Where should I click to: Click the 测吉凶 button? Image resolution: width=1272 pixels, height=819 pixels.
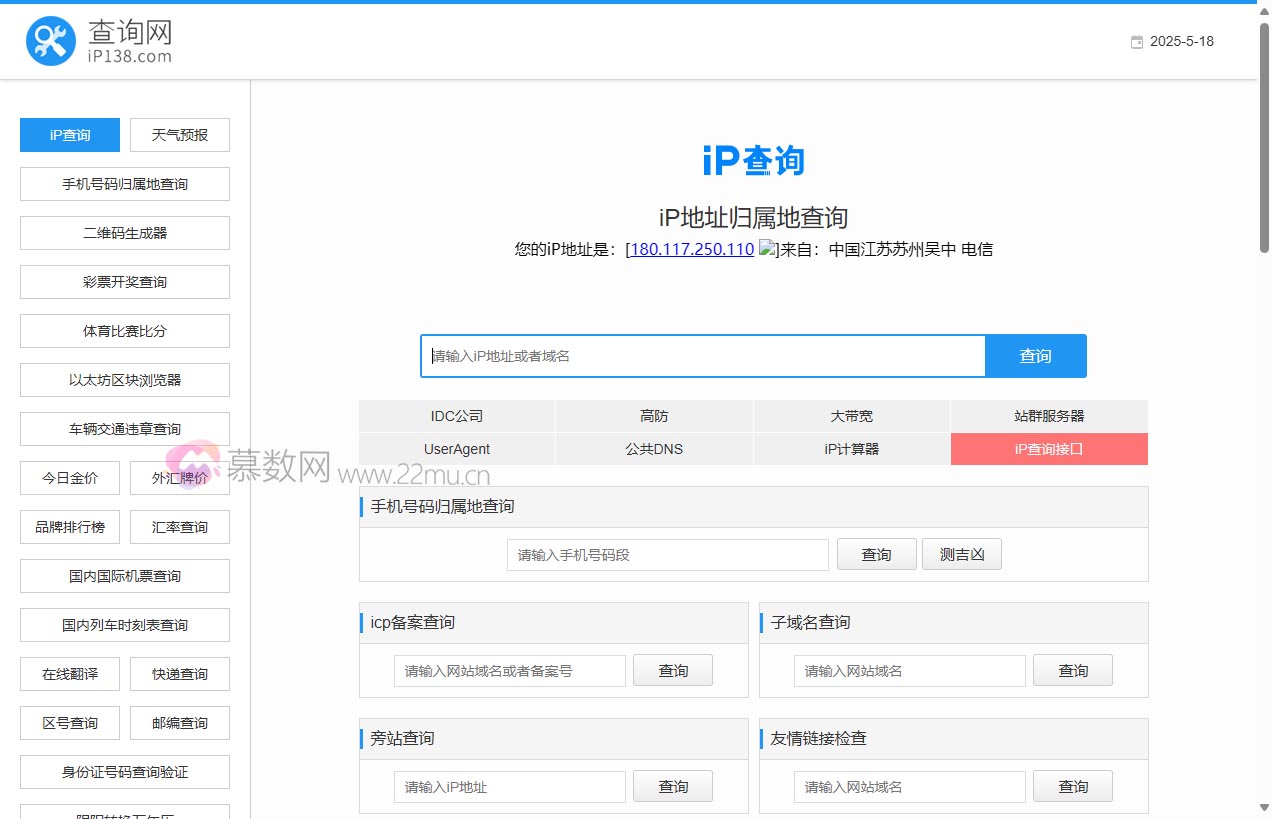tap(961, 554)
